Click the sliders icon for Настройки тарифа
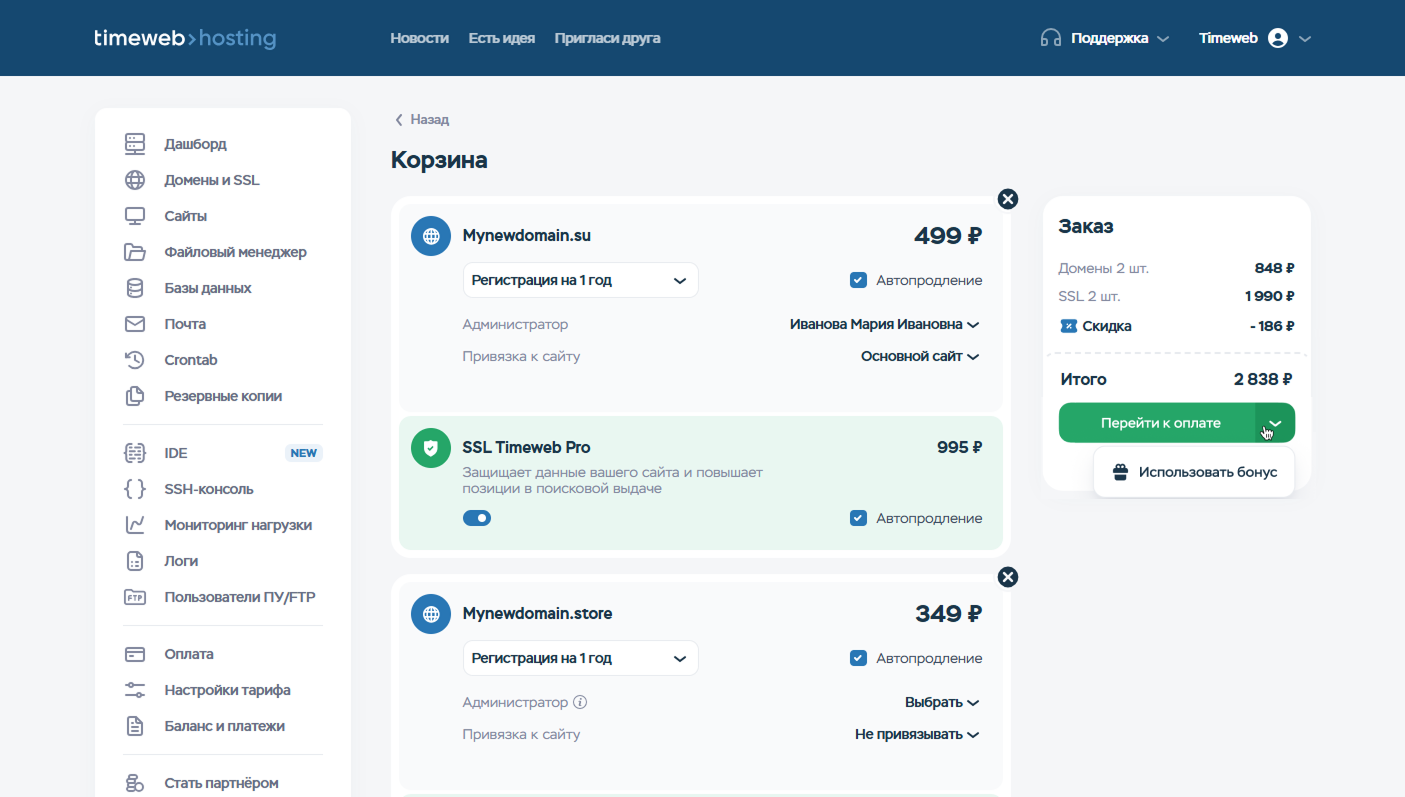 point(135,690)
